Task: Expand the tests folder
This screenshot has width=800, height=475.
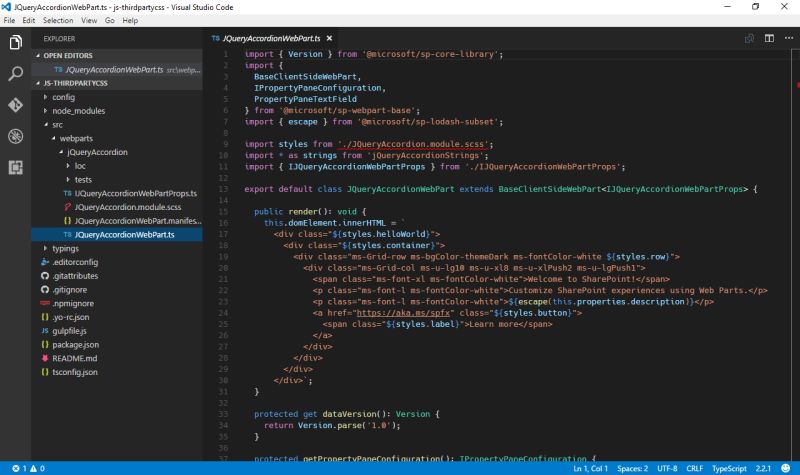Action: coord(117,180)
